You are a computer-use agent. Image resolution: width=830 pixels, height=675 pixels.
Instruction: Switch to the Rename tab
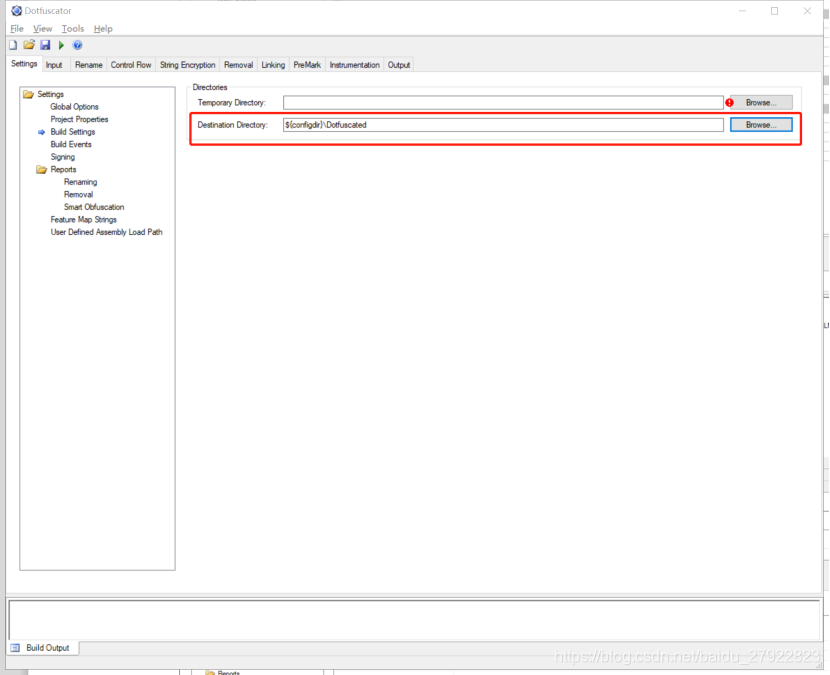[88, 65]
